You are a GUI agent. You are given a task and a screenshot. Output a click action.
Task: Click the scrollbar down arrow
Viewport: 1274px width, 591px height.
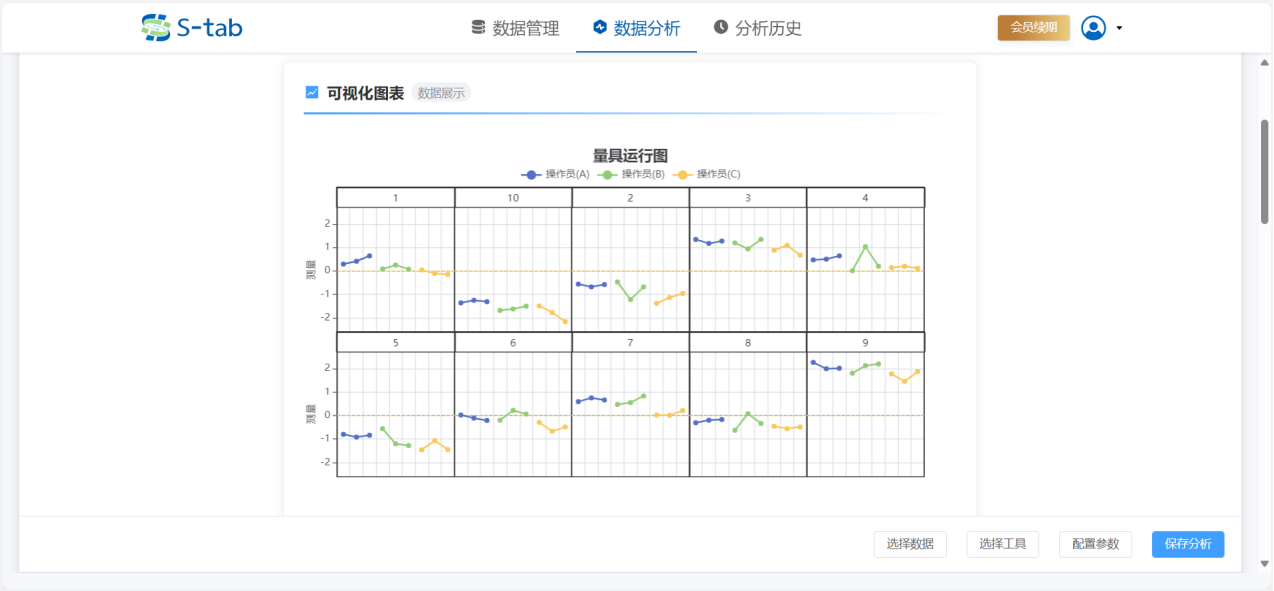pyautogui.click(x=1264, y=564)
